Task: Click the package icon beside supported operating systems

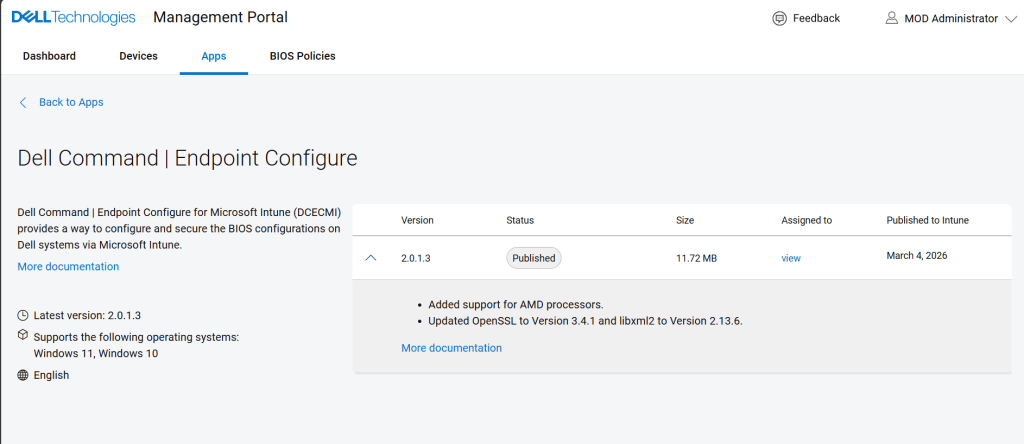Action: [x=23, y=336]
